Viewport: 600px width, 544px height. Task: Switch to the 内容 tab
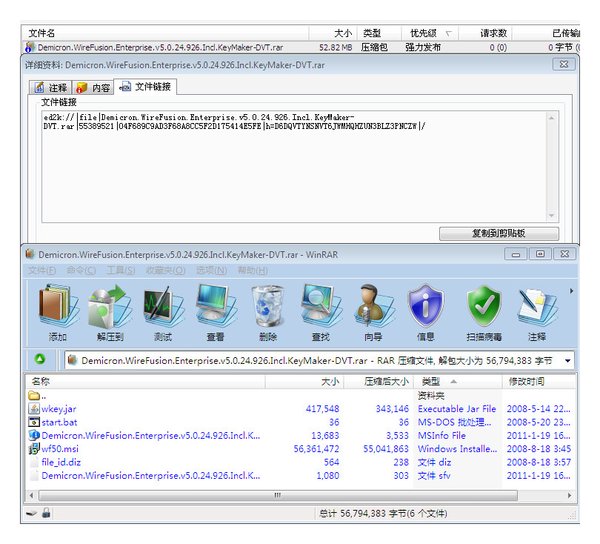point(93,88)
